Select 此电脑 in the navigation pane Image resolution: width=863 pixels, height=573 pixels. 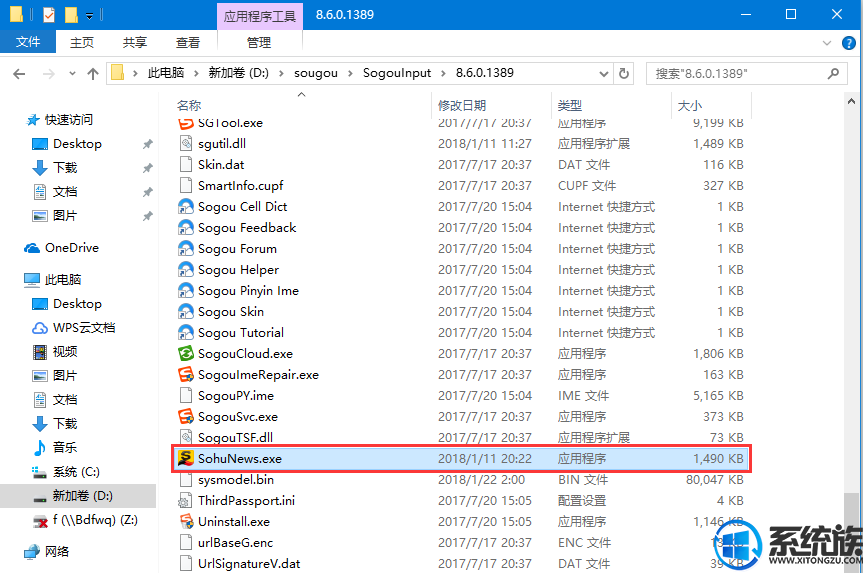click(63, 280)
